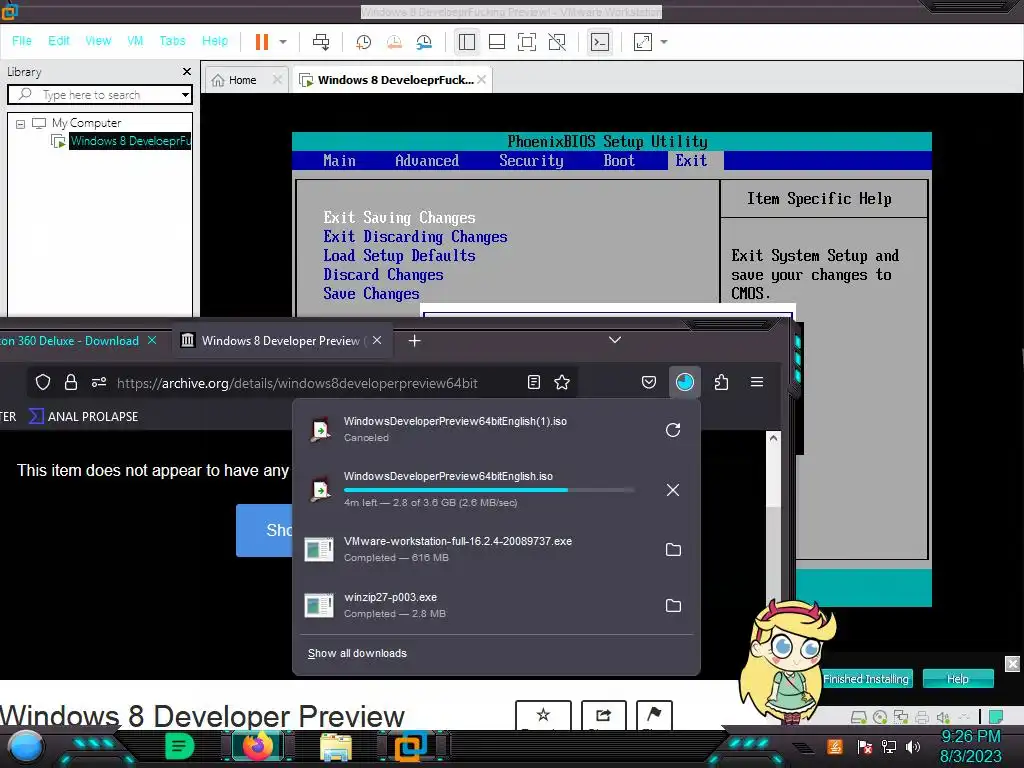This screenshot has width=1024, height=768.
Task: Click the Save to Pocket icon
Action: tap(648, 383)
